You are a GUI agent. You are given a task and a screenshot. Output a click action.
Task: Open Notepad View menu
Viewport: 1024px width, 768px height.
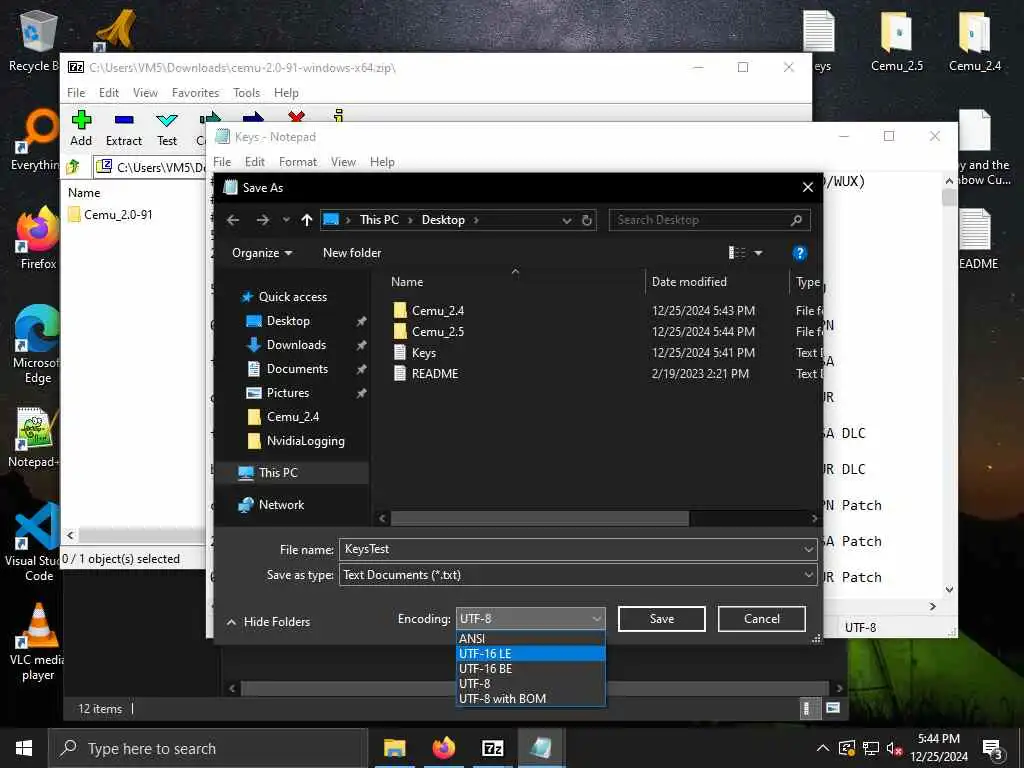(343, 162)
